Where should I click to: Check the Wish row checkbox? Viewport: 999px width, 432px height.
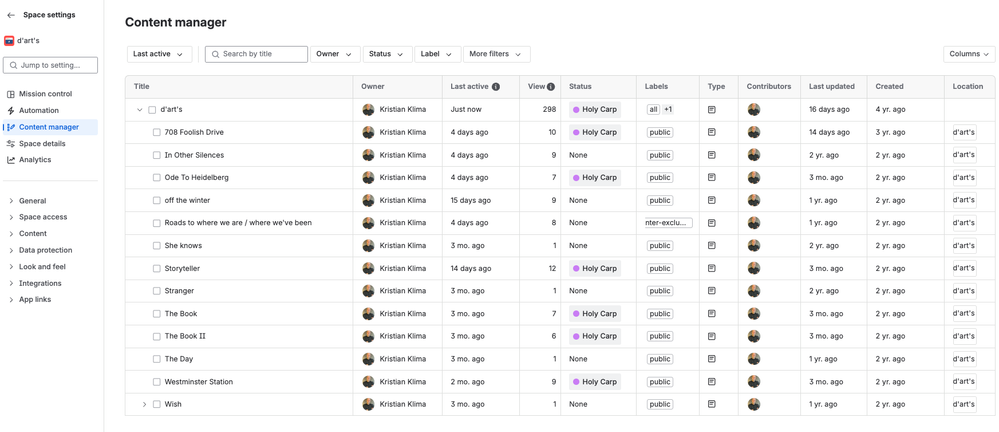(157, 405)
